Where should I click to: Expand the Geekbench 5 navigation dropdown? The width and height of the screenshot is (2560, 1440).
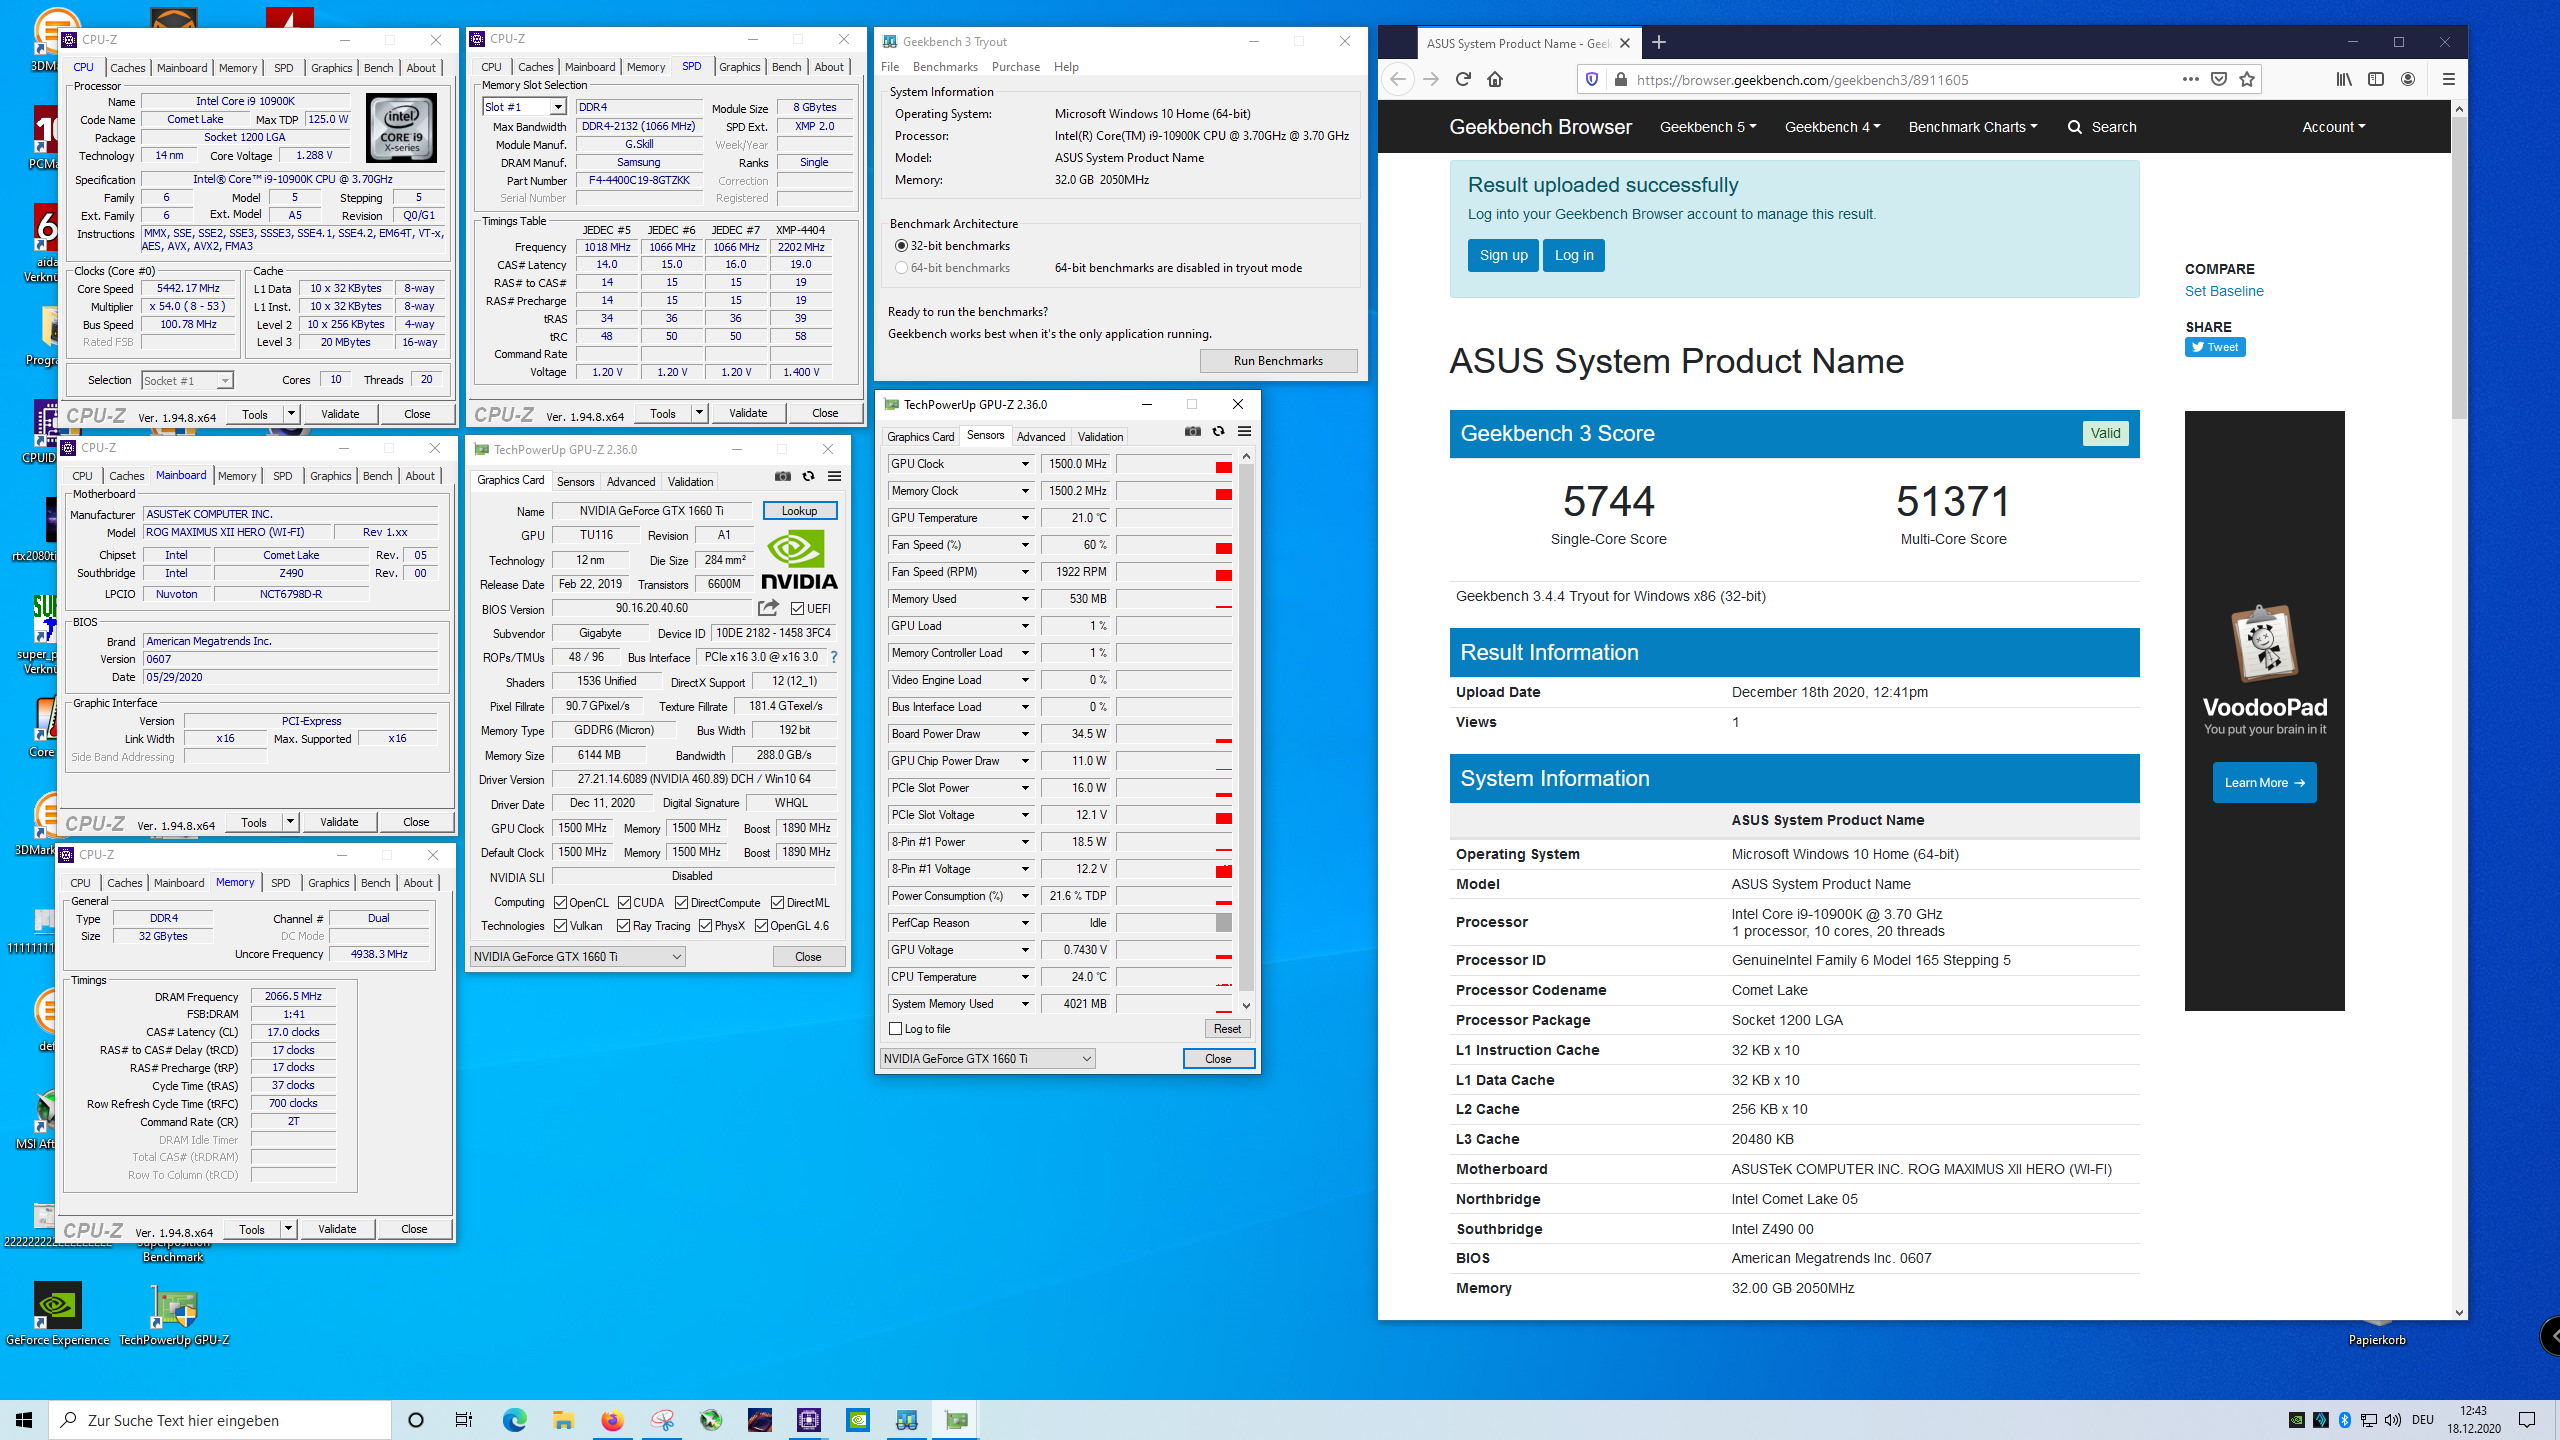click(x=1708, y=127)
